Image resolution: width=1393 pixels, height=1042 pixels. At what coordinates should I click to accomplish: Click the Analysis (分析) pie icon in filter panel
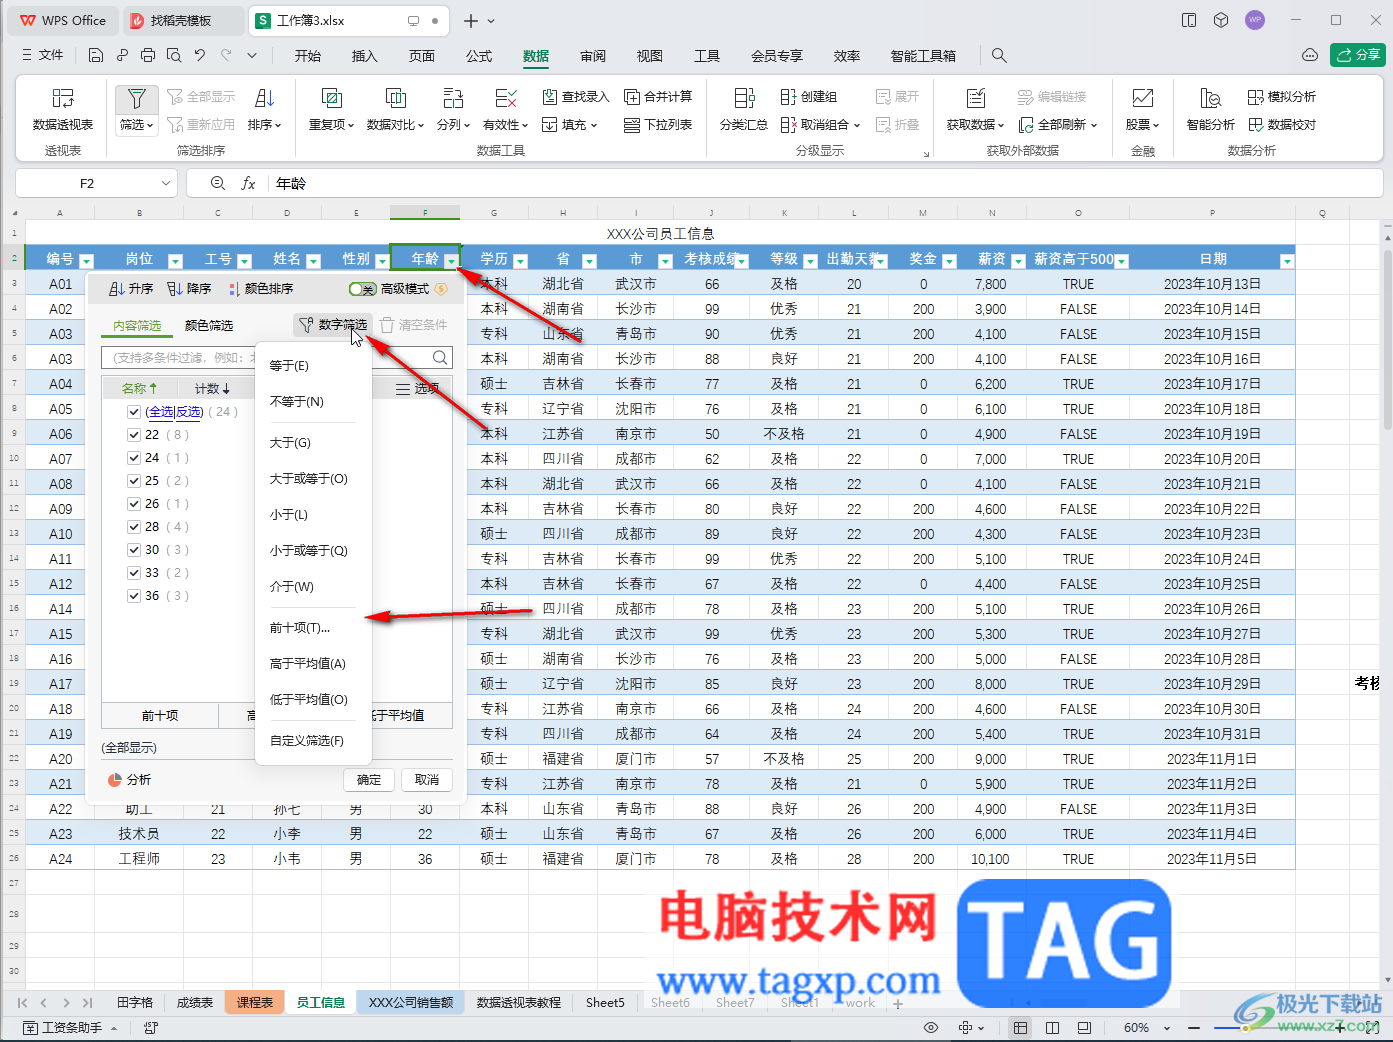(115, 780)
